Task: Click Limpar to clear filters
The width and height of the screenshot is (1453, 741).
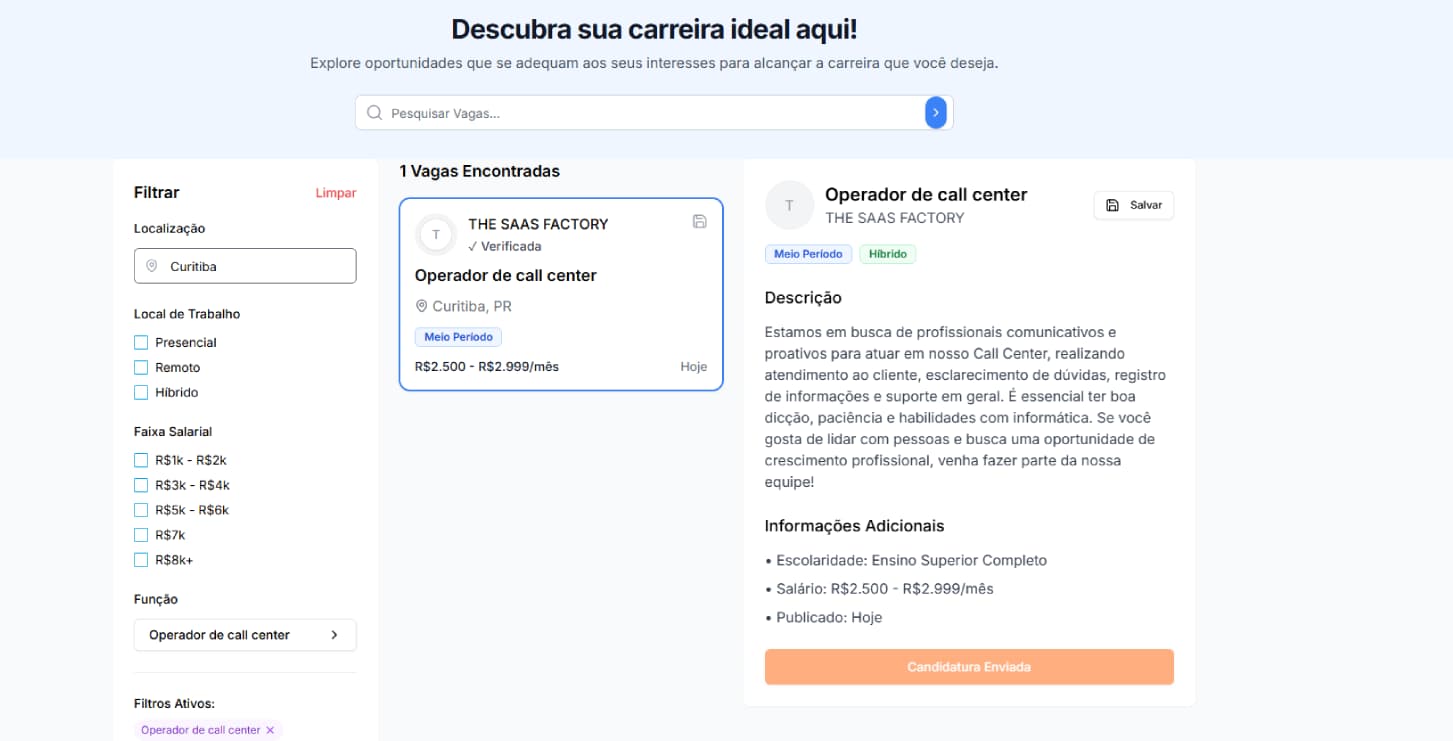Action: pos(335,193)
